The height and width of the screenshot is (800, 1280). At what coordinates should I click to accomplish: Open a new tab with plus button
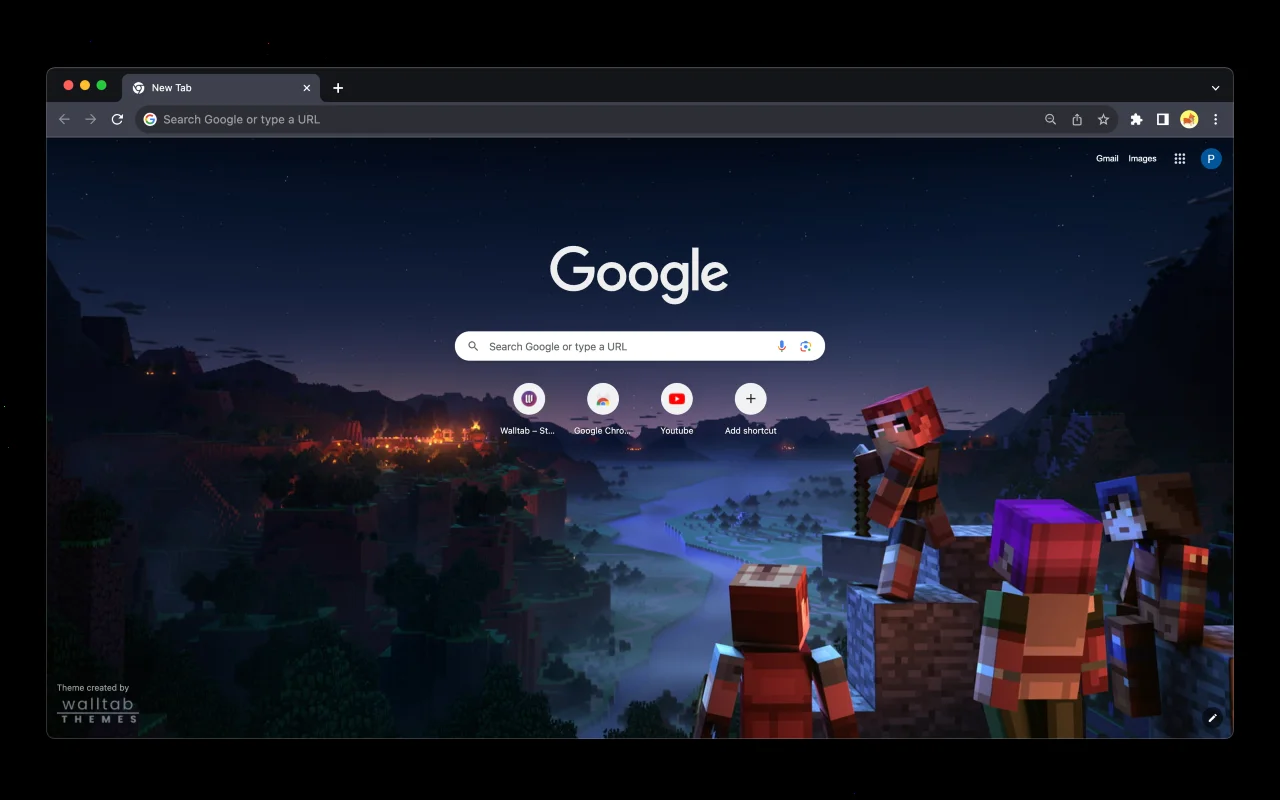coord(338,88)
